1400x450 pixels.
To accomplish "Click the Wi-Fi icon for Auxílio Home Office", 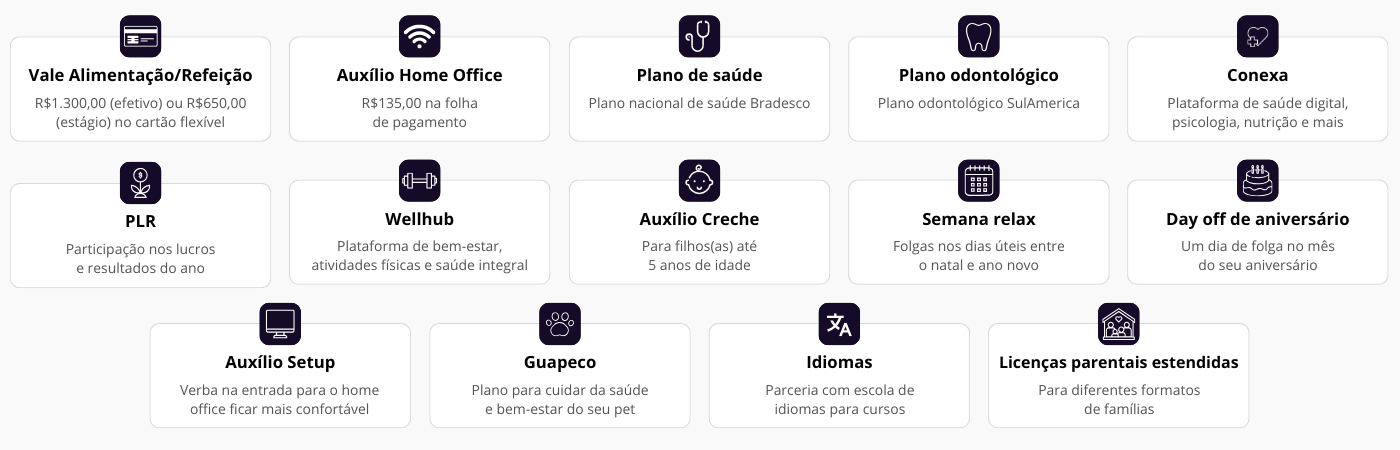I will coord(420,36).
